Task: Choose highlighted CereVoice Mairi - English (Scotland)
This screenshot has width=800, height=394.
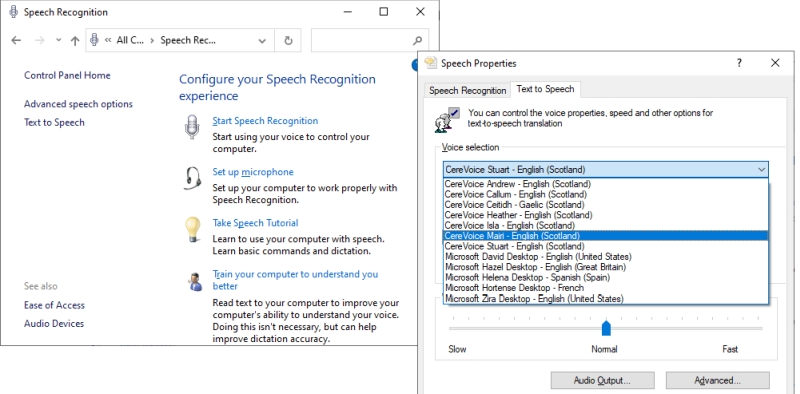Action: point(606,236)
